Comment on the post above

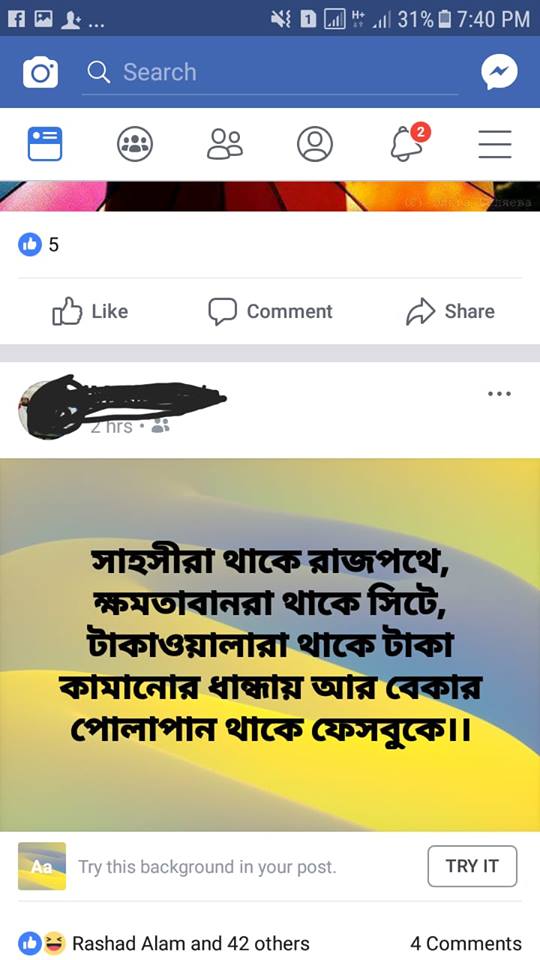point(270,311)
